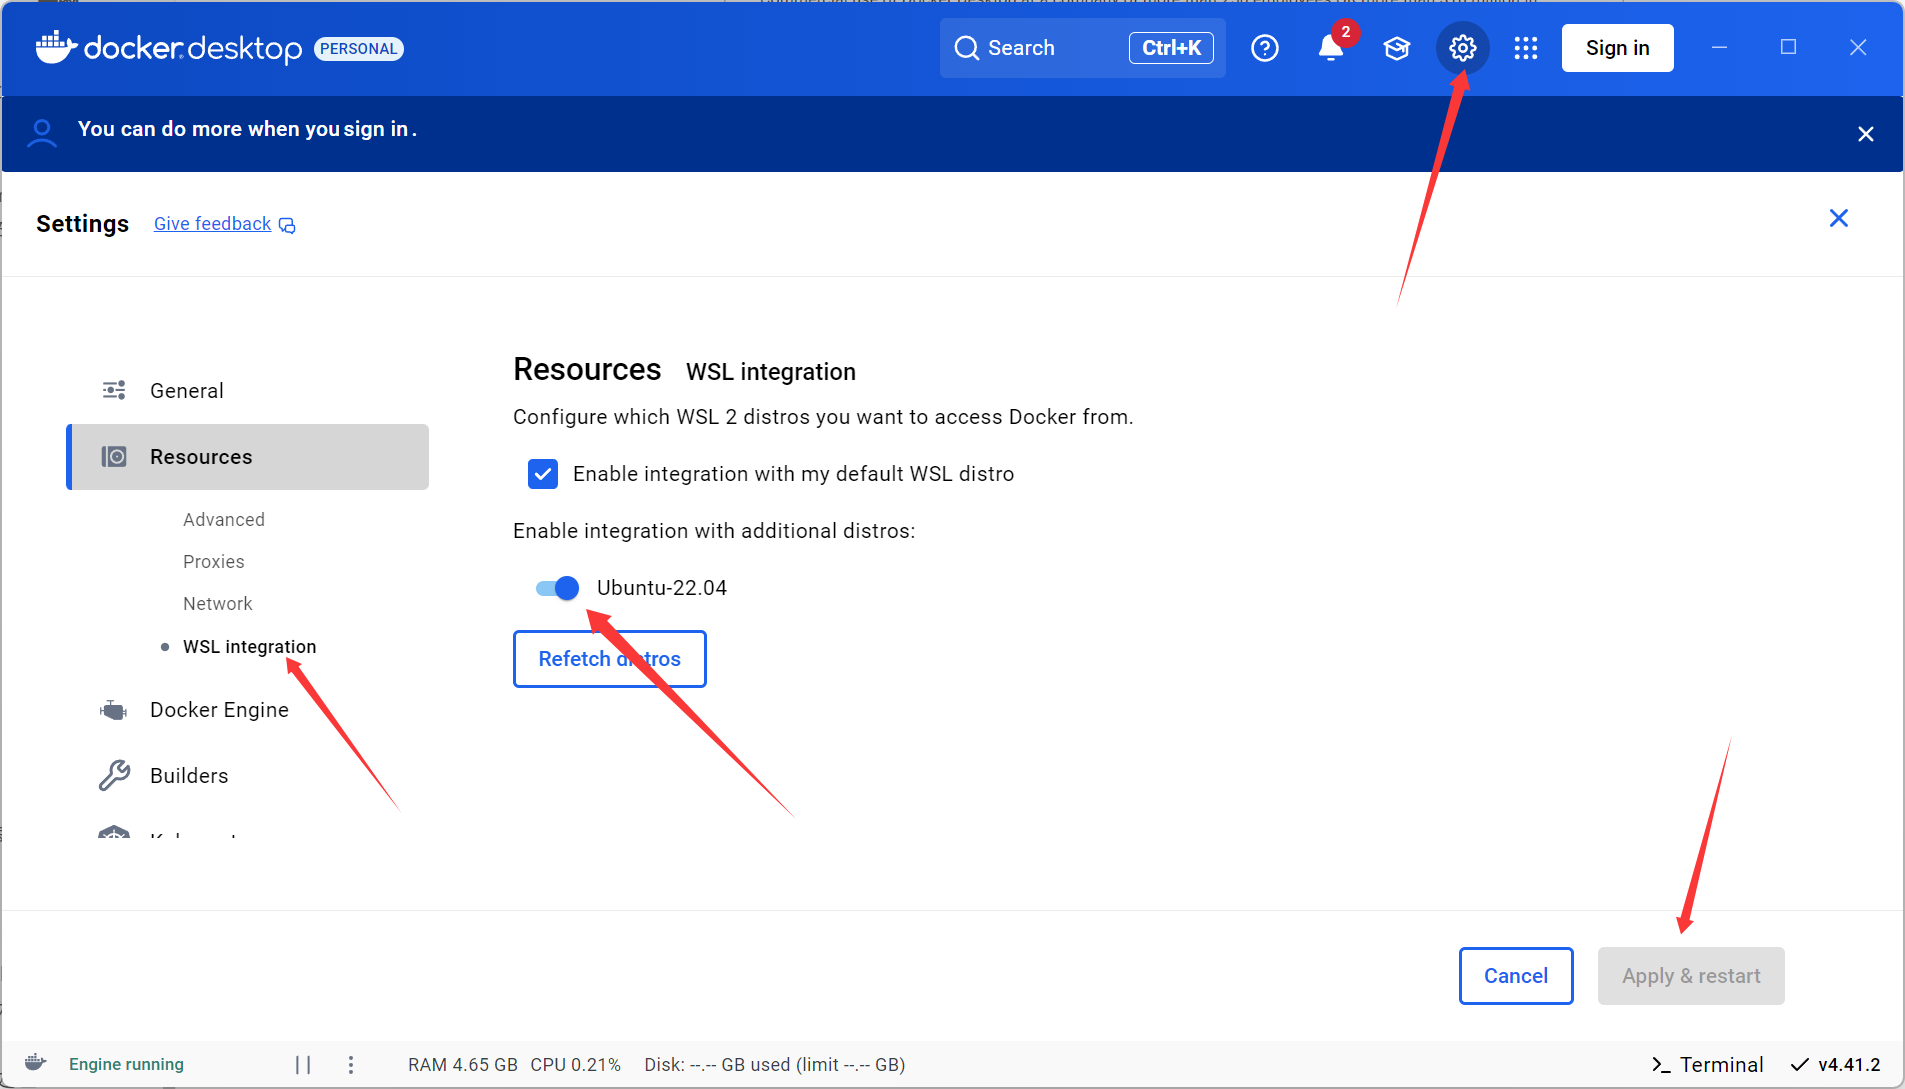
Task: Maximize the Docker Desktop window
Action: point(1789,47)
